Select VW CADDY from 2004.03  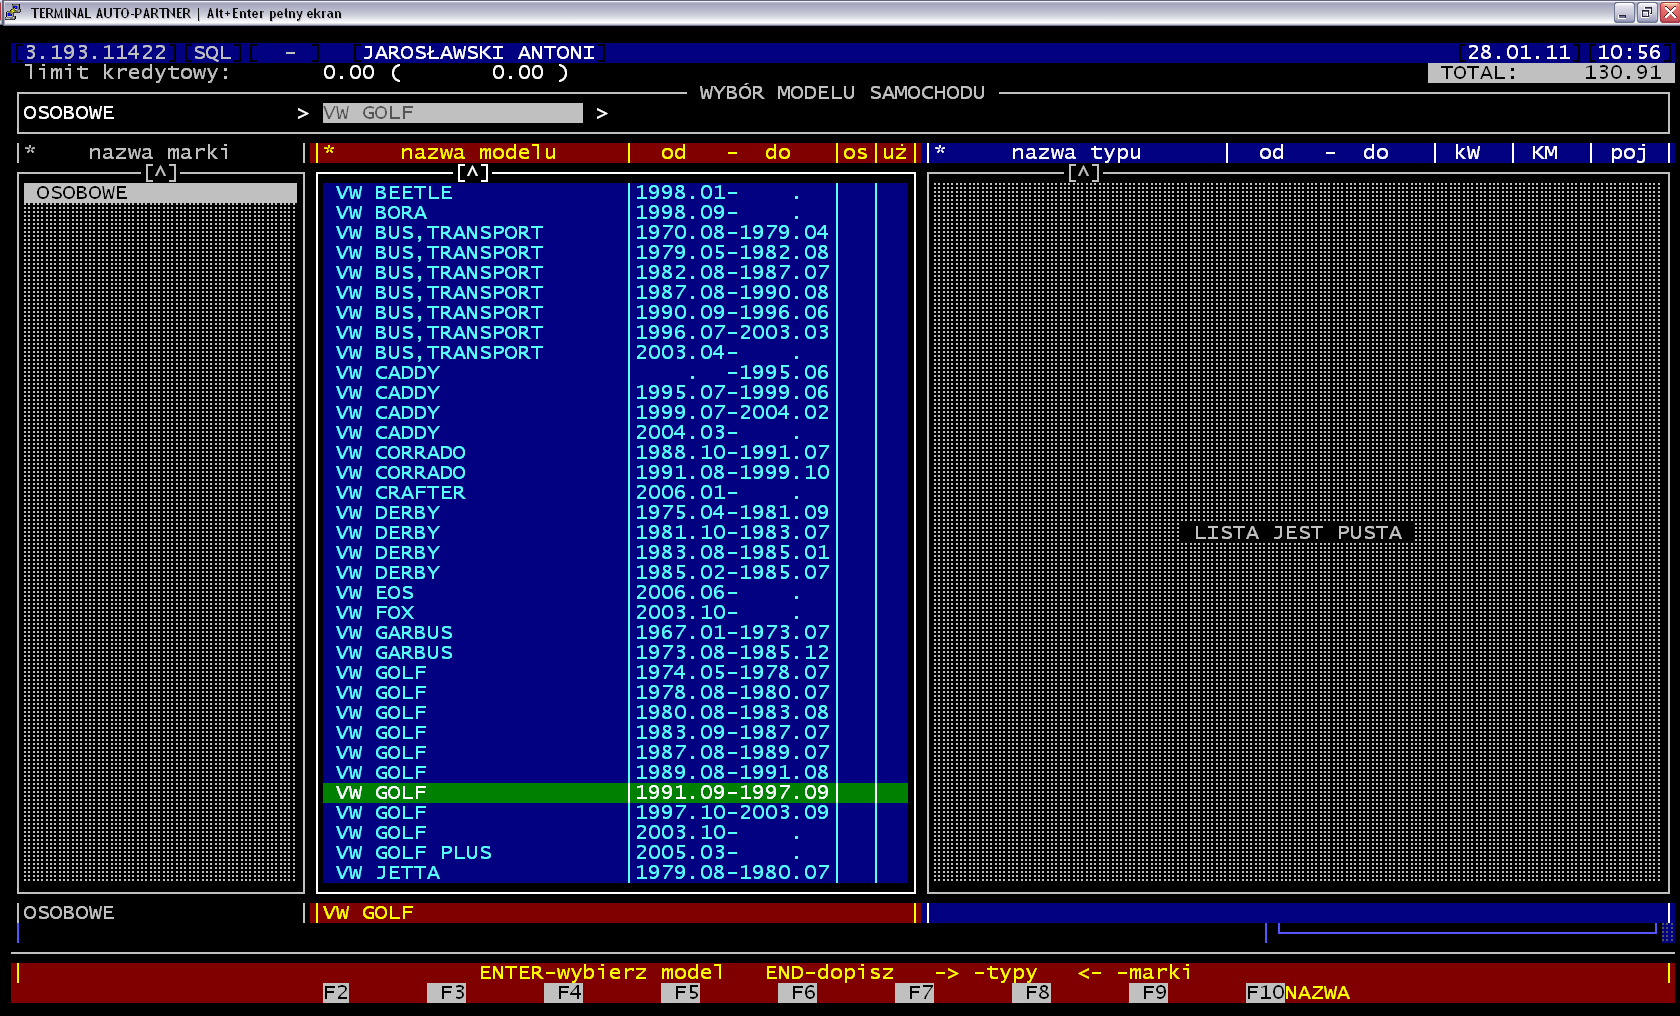tap(615, 433)
